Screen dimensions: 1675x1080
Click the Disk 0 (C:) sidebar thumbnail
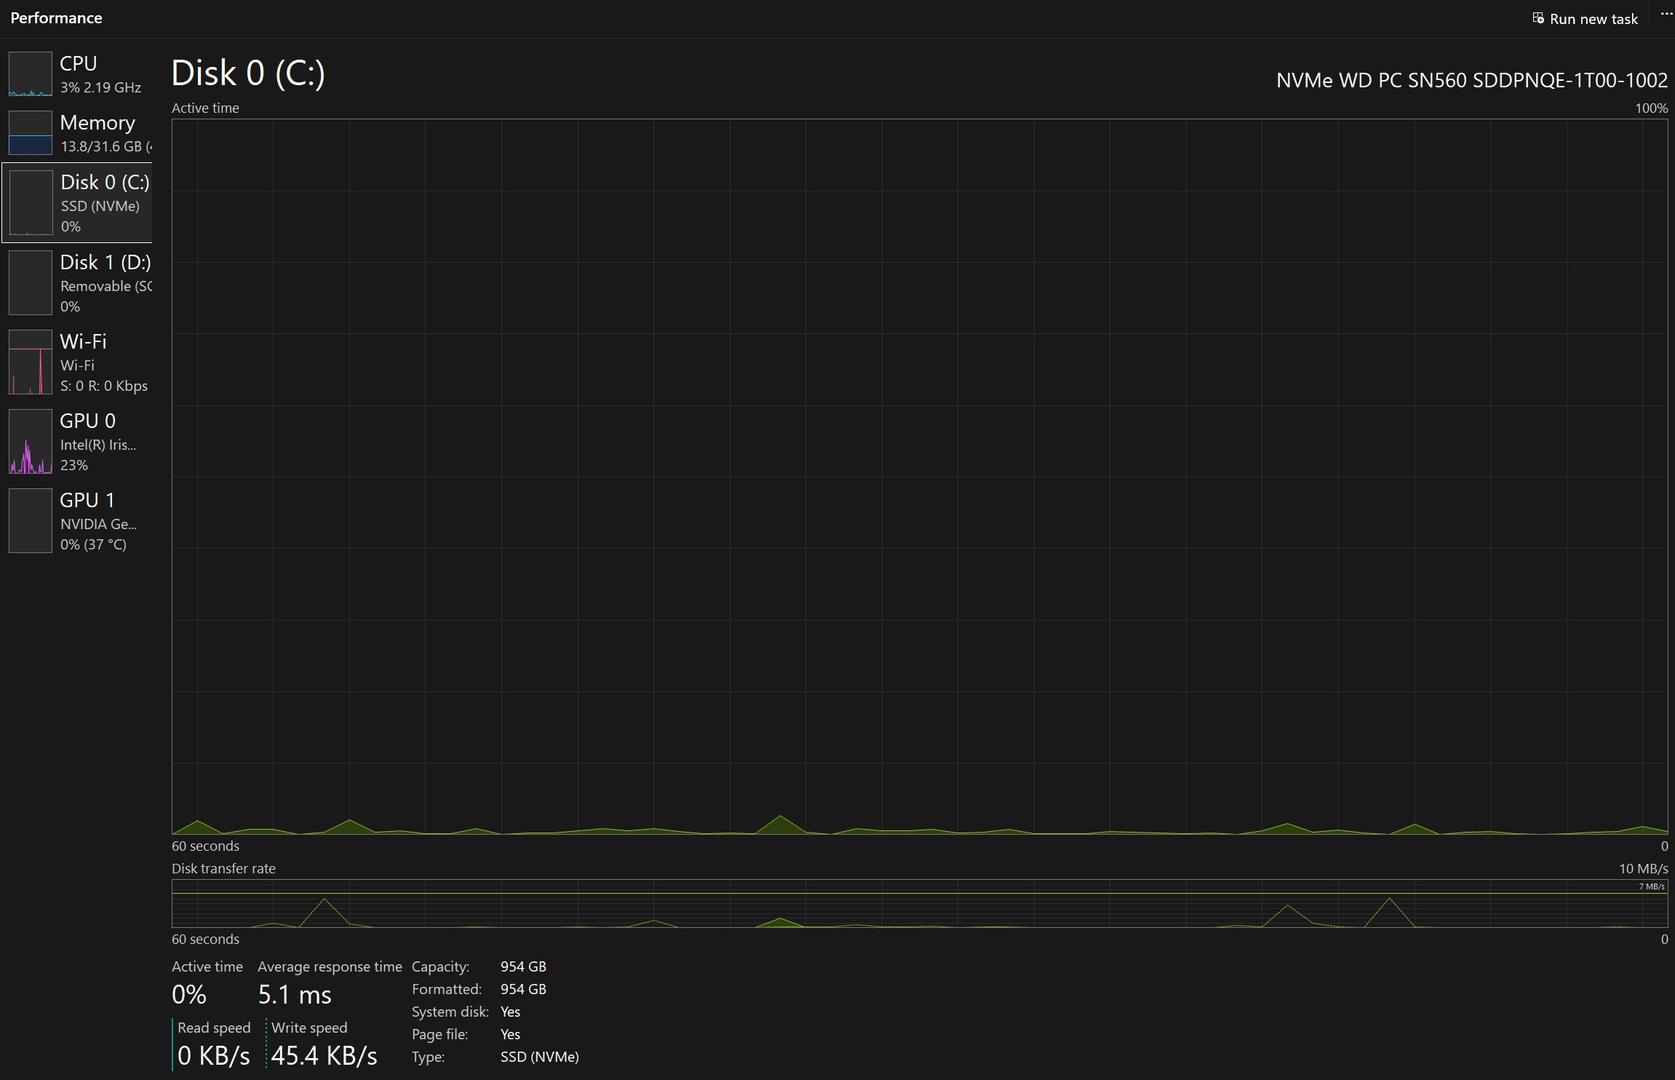[x=30, y=203]
